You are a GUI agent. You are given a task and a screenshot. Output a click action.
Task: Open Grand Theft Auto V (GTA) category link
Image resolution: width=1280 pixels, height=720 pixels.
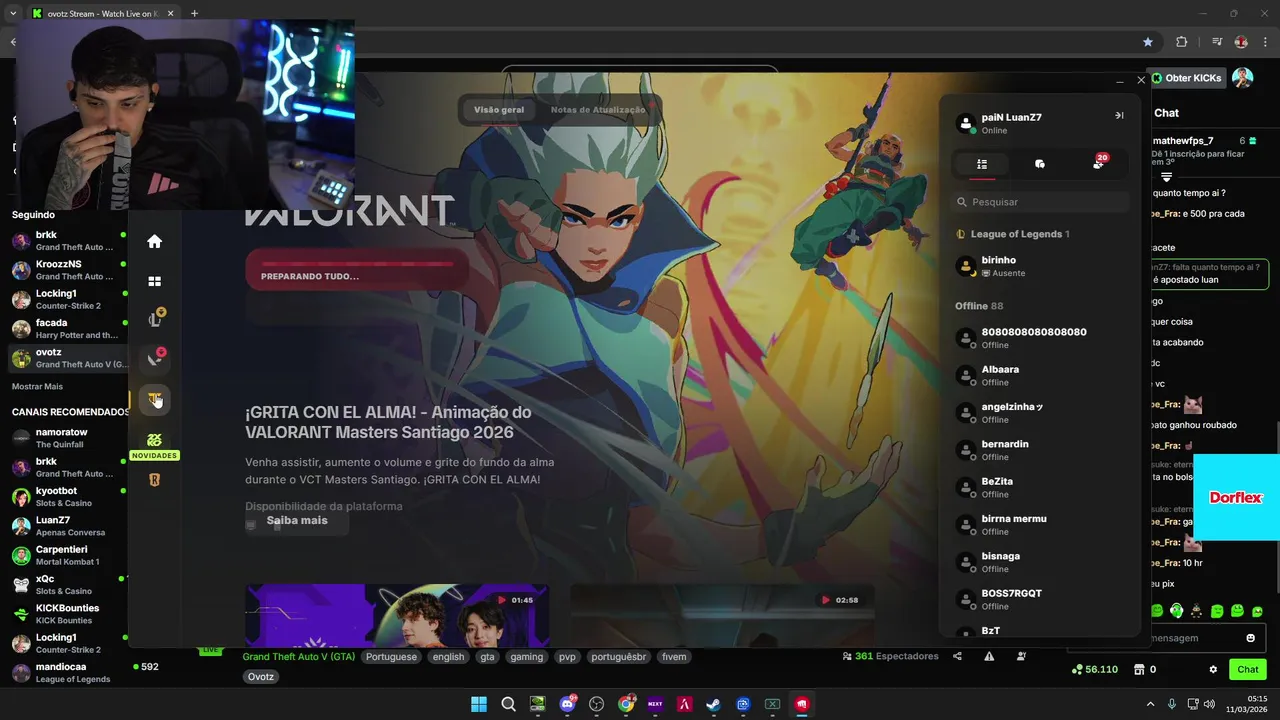coord(298,657)
